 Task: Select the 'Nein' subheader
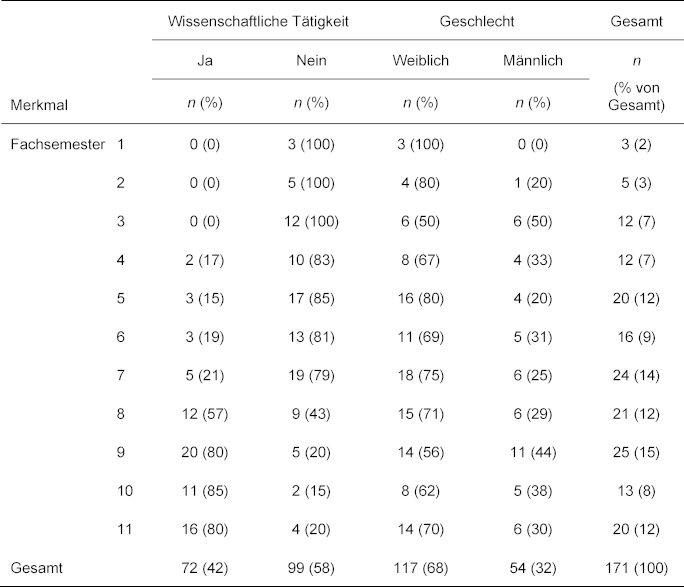click(311, 60)
